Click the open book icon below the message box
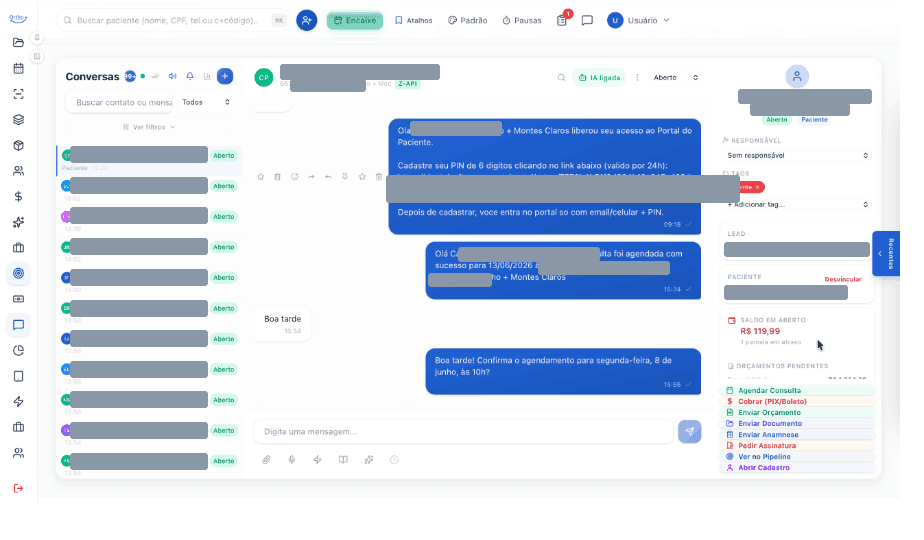 tap(343, 459)
